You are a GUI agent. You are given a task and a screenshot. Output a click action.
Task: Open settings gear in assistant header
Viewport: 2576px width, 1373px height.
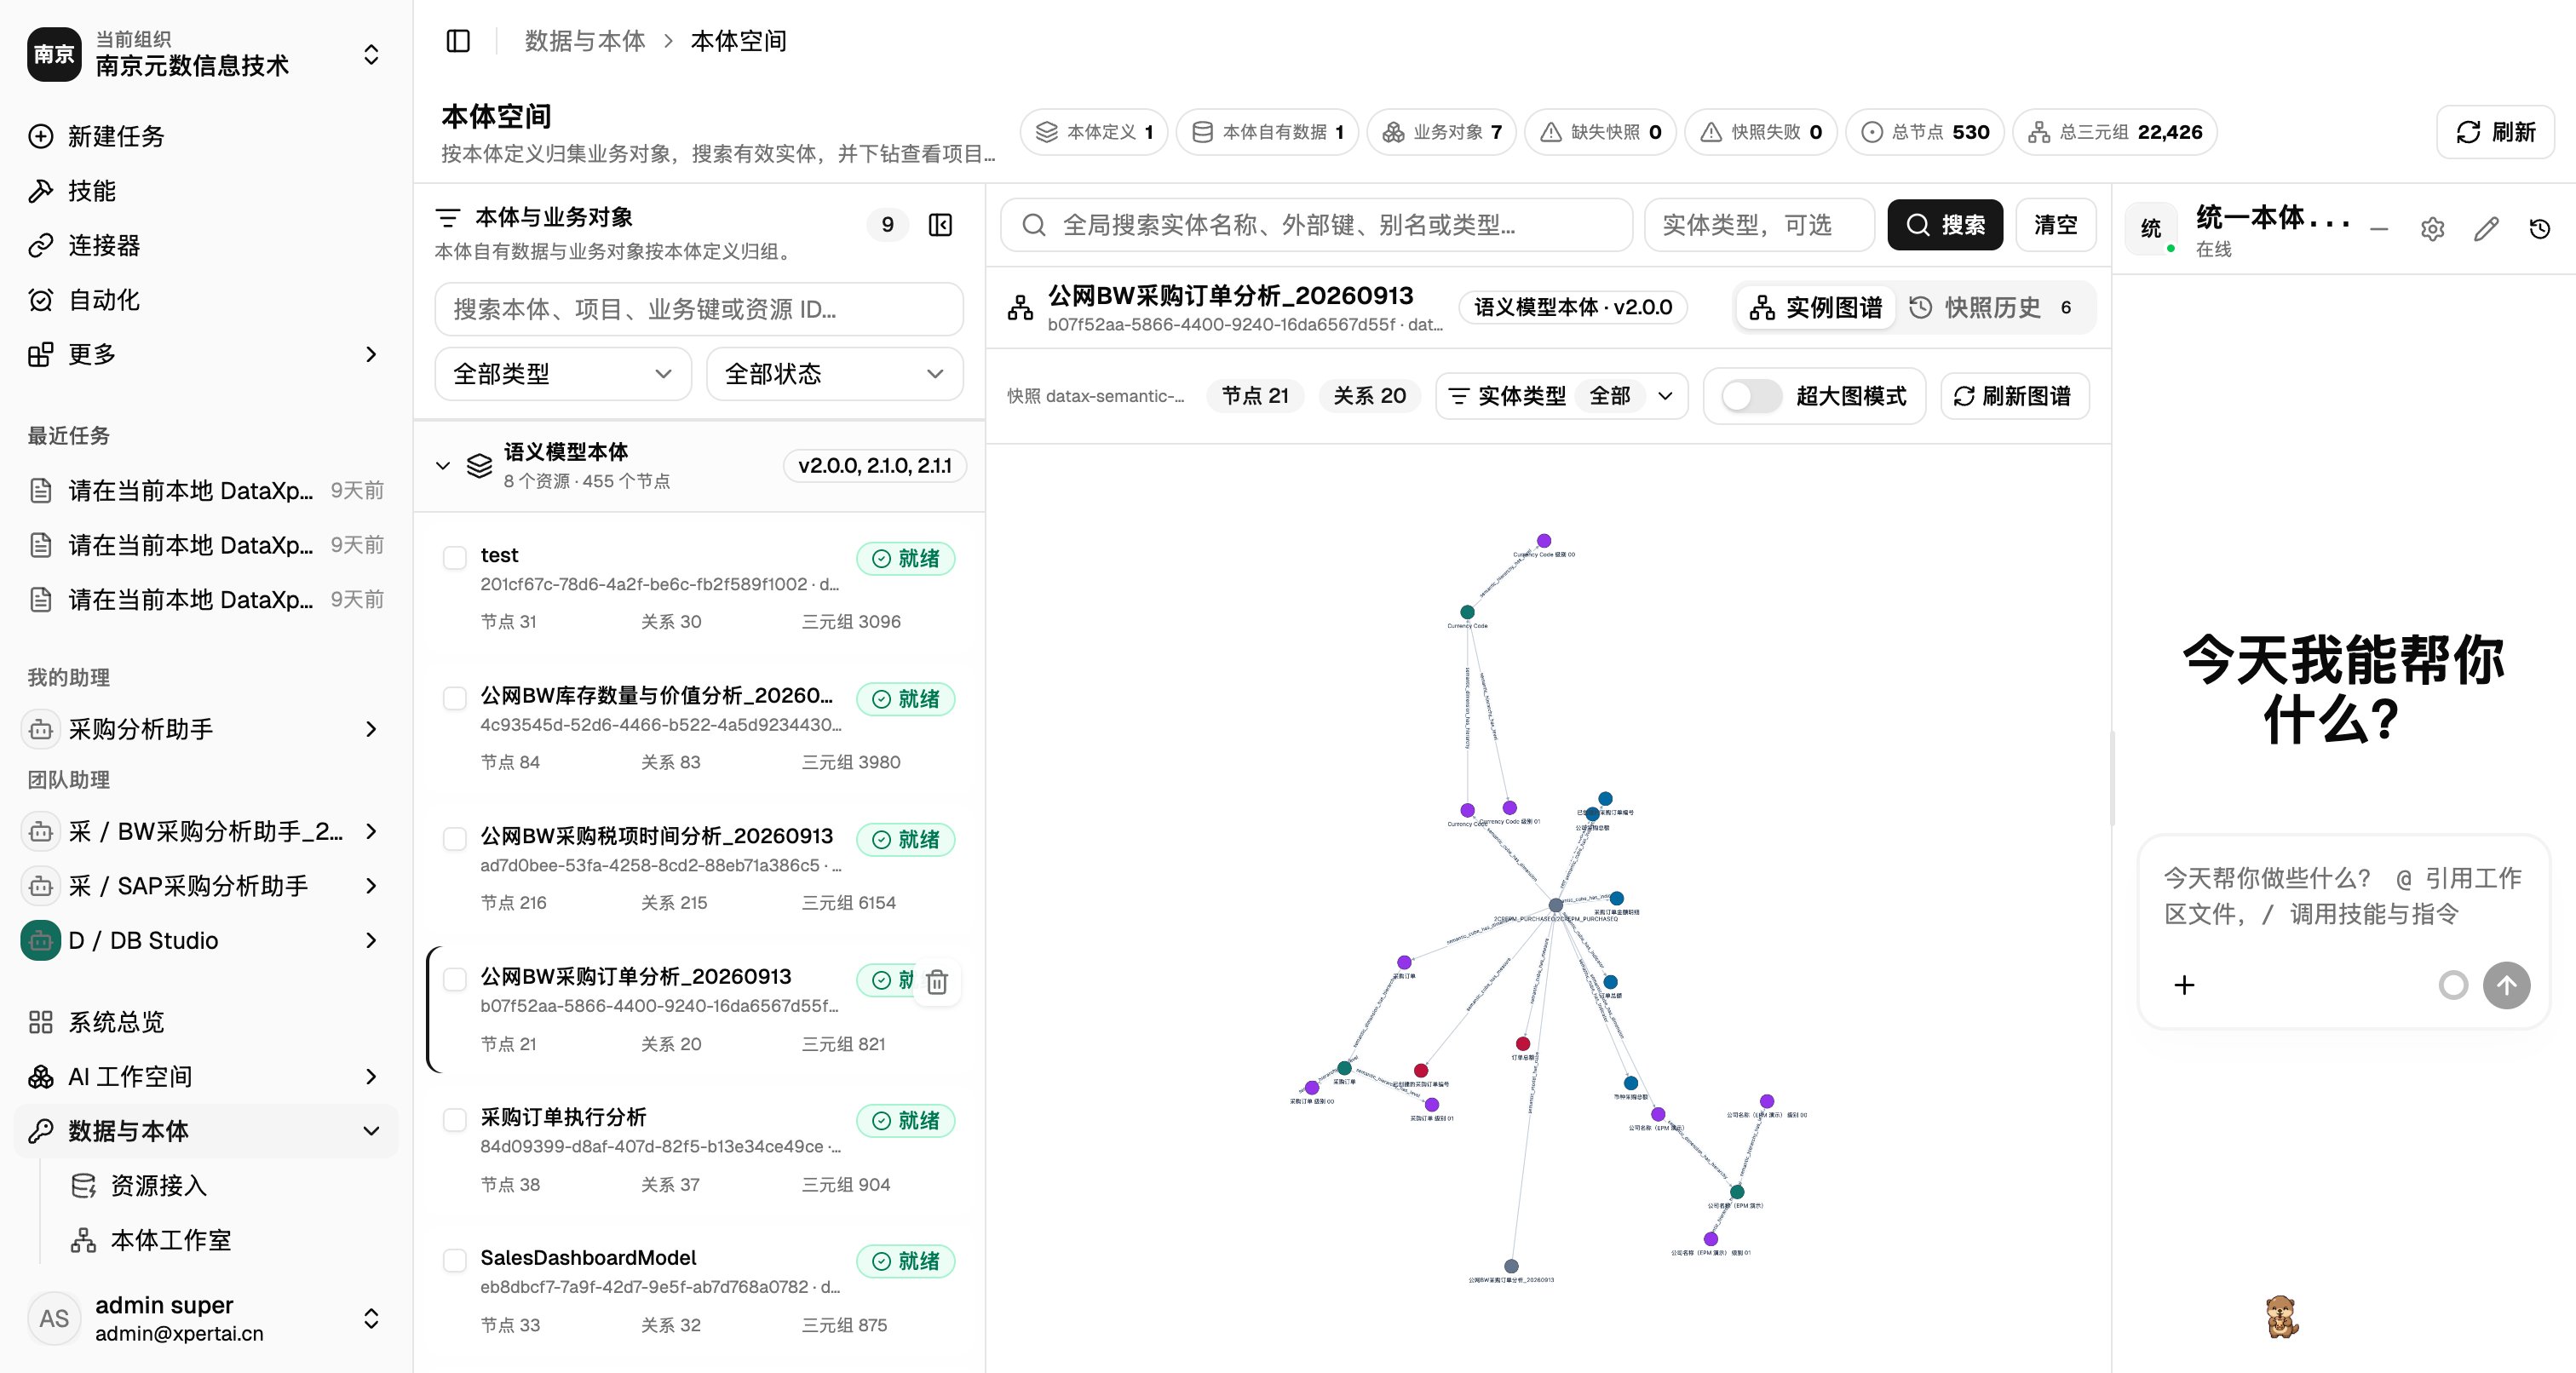pos(2433,229)
